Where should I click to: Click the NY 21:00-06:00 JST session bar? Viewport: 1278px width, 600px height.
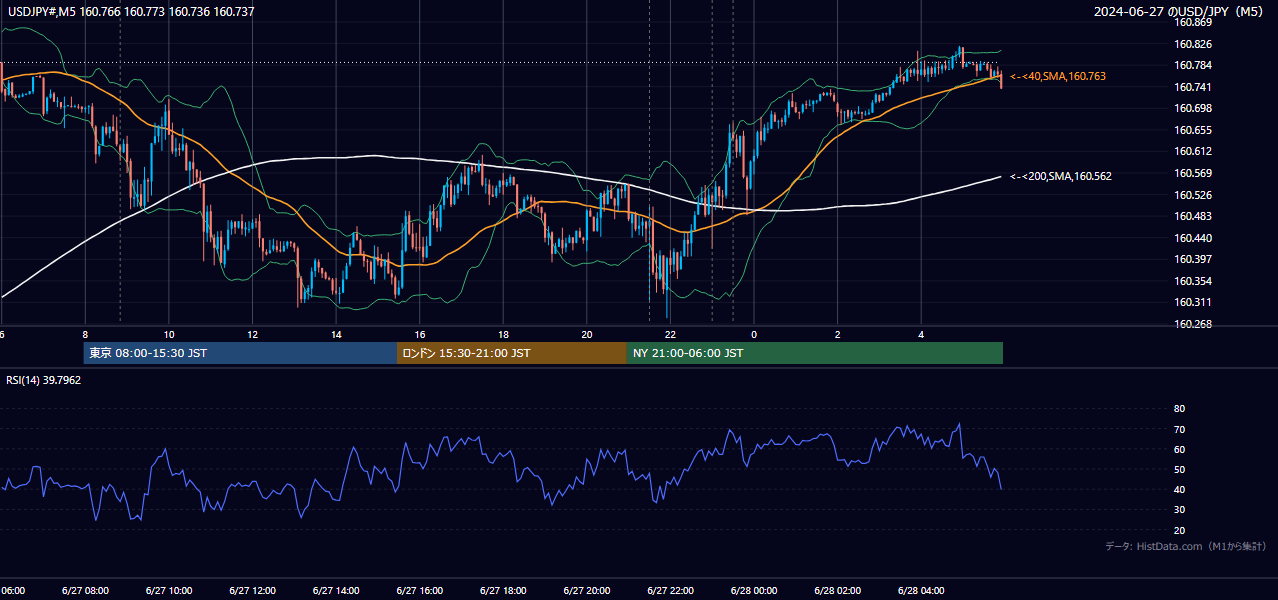pyautogui.click(x=815, y=353)
